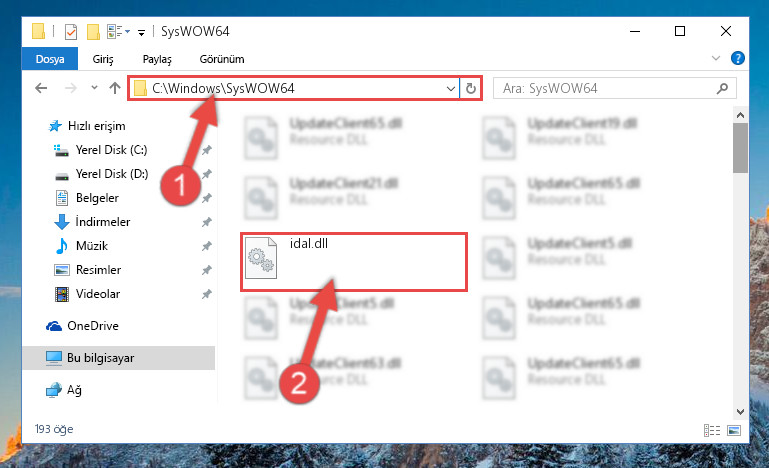Open the Görünüm ribbon tab
Screen dimensions: 769x468
(222, 59)
